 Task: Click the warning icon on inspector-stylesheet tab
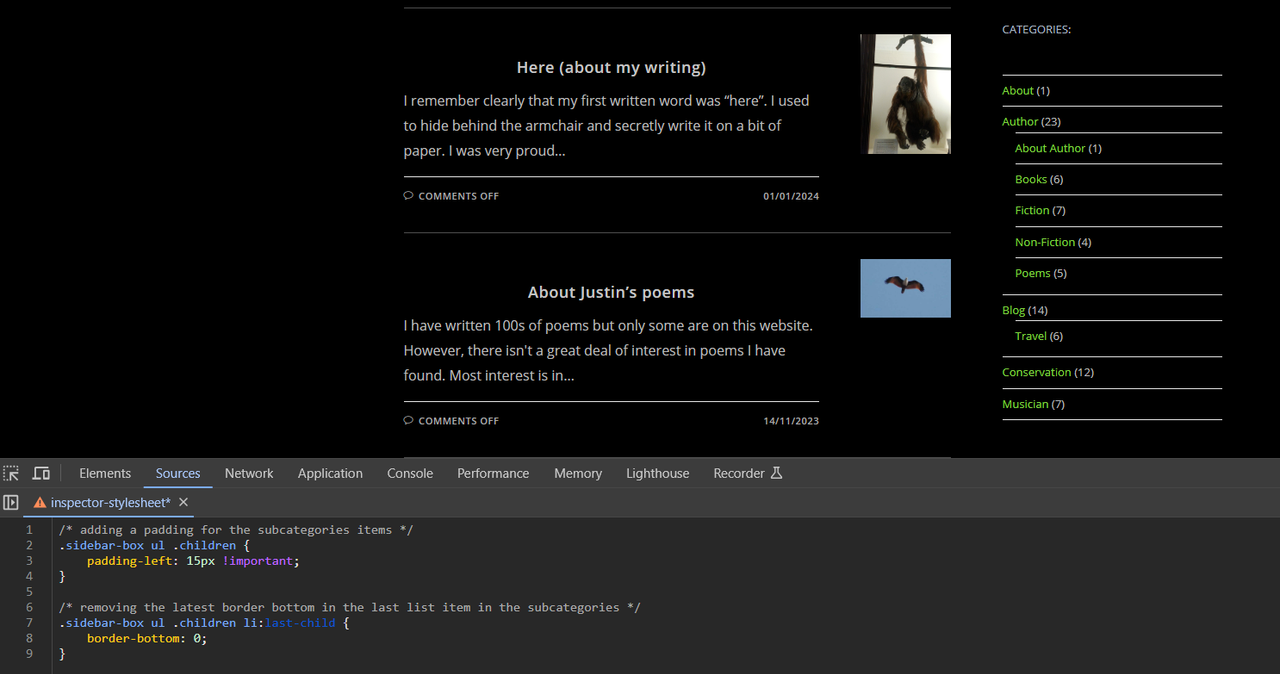[40, 502]
